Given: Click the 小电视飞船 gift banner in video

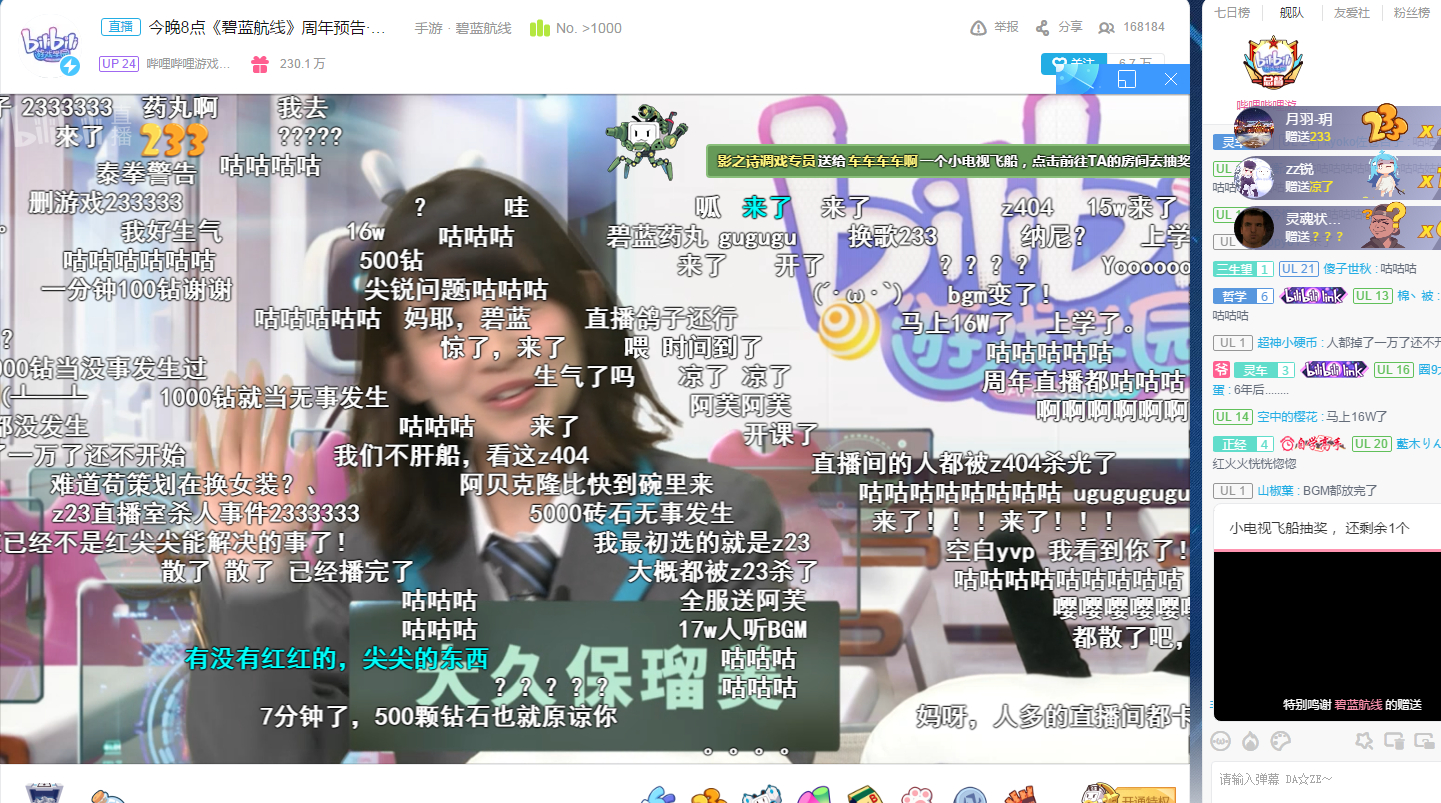Looking at the screenshot, I should click(947, 161).
